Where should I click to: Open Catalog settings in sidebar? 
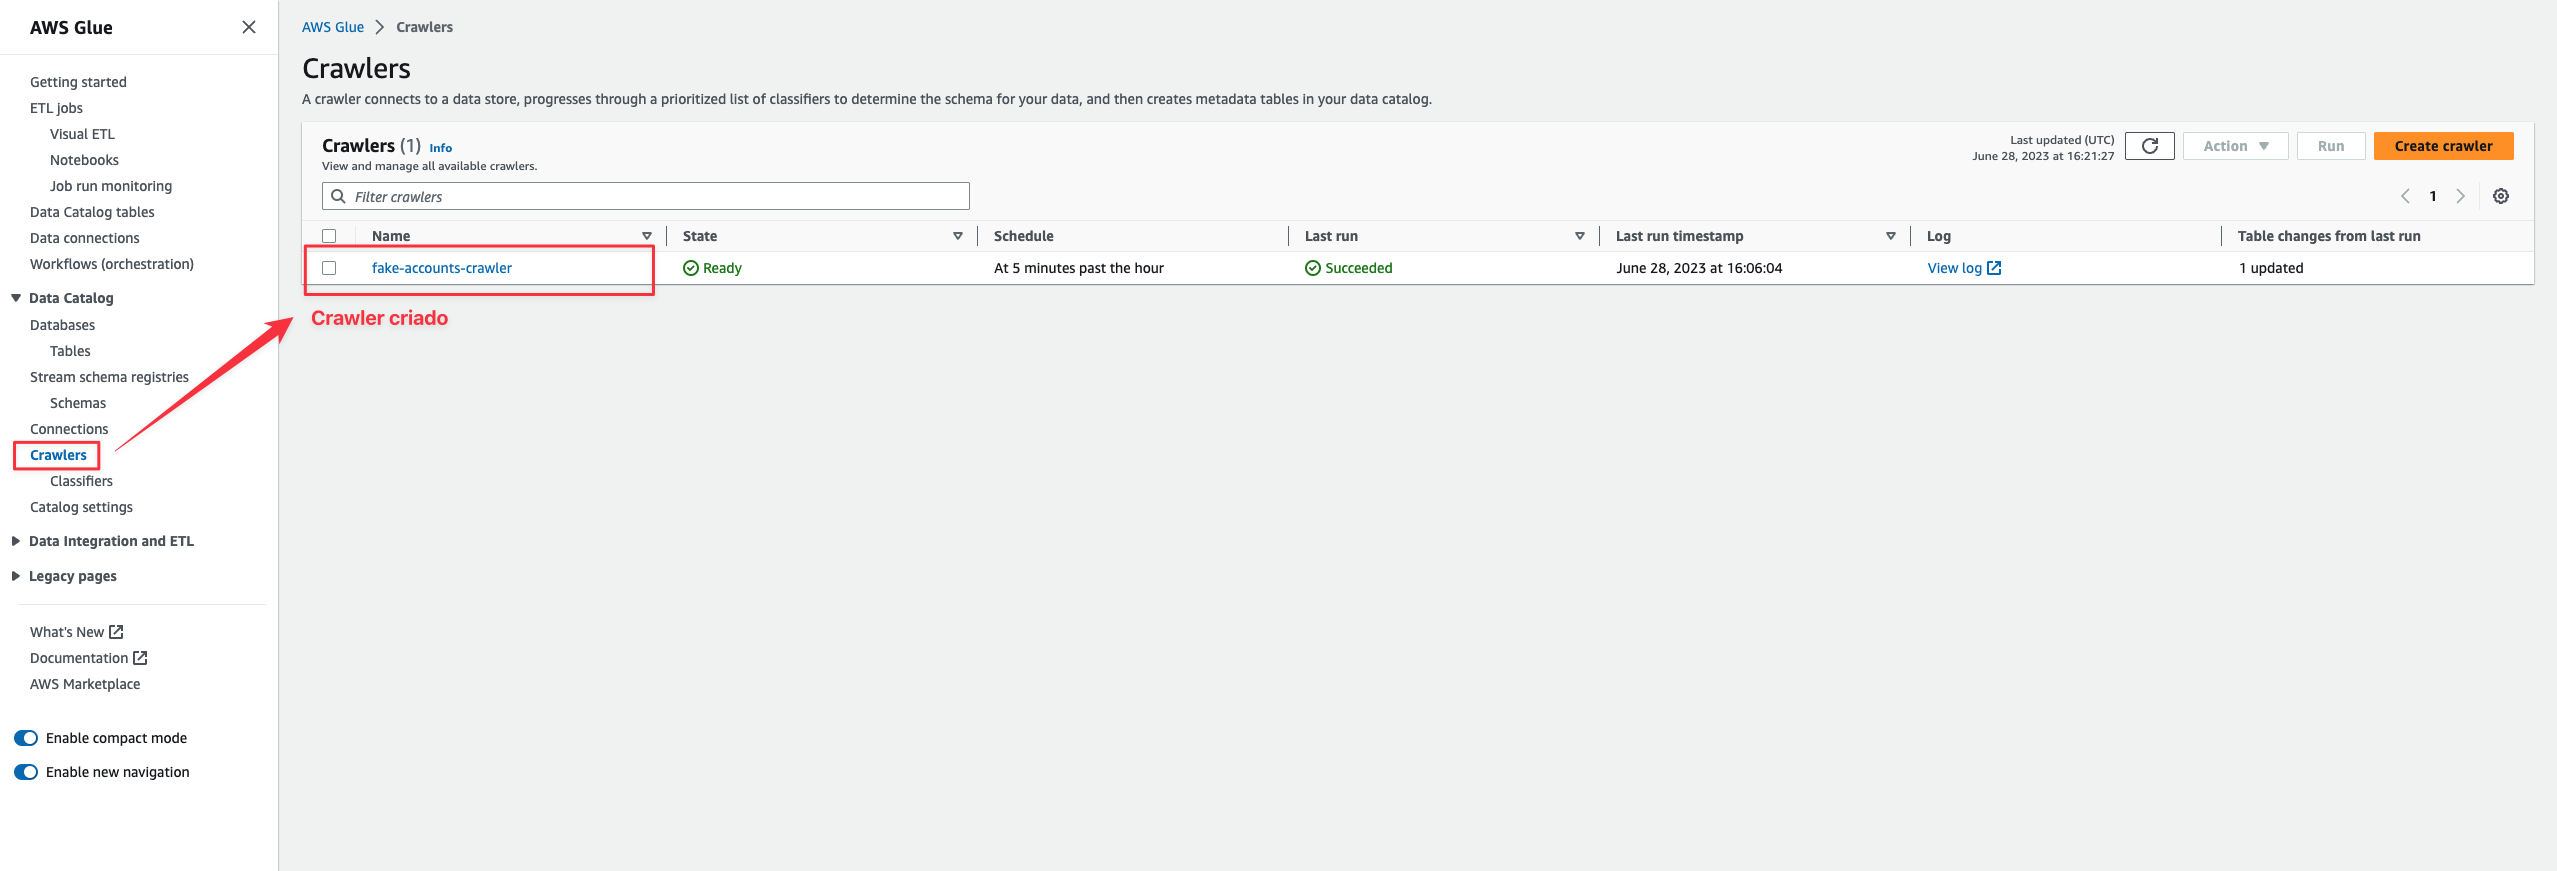tap(81, 507)
